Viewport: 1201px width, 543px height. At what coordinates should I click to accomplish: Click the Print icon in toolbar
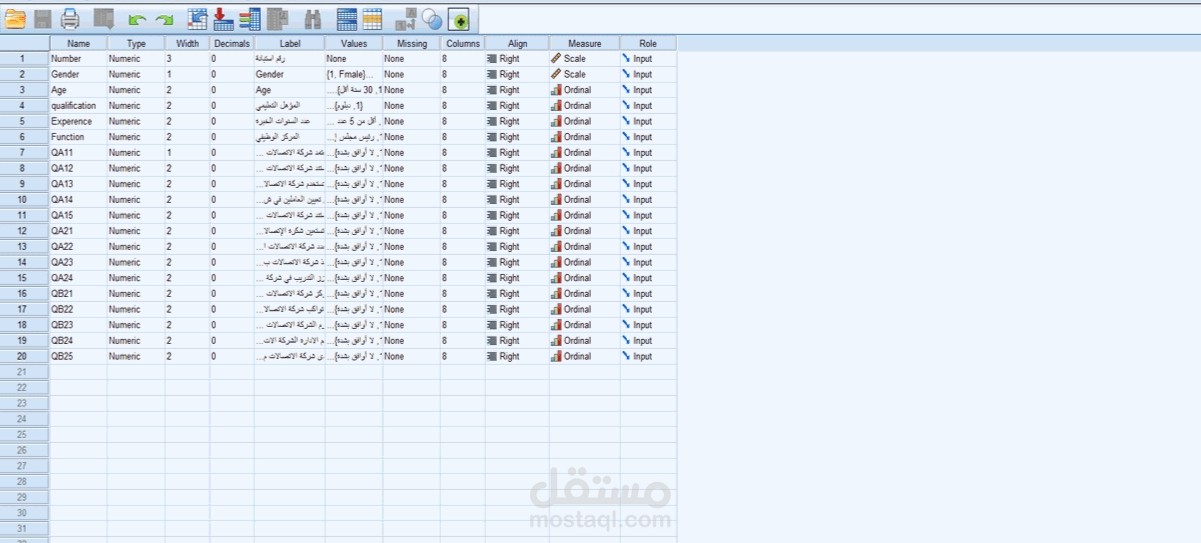point(70,18)
